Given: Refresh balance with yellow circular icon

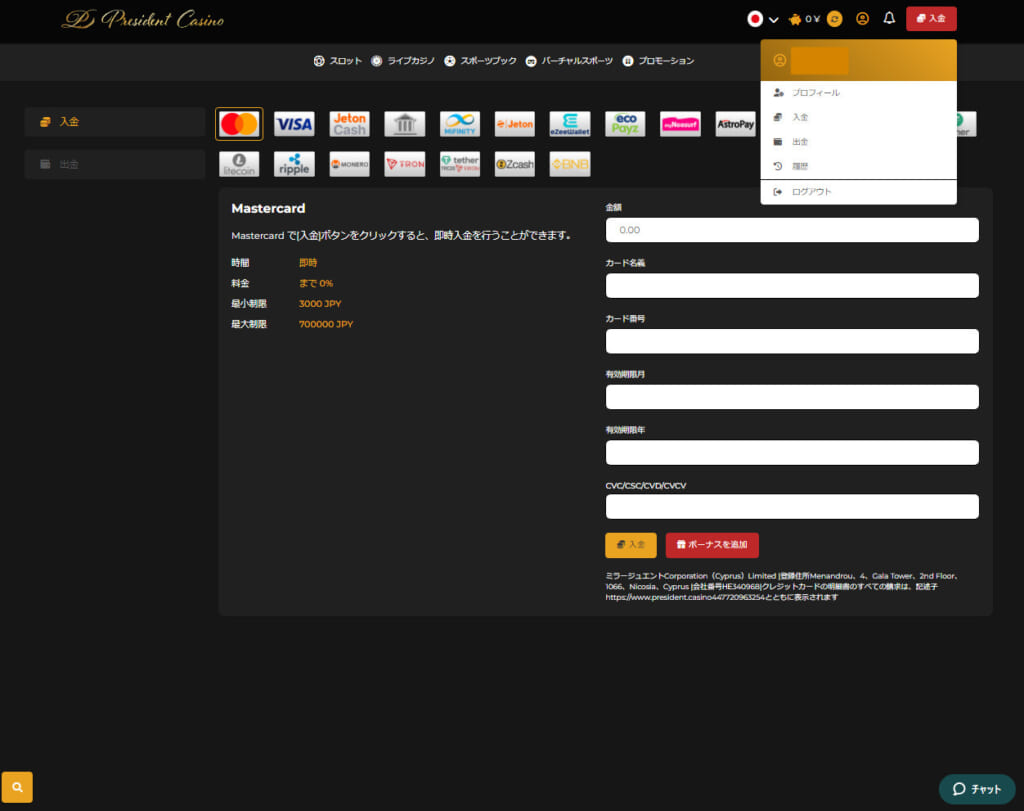Looking at the screenshot, I should (835, 19).
